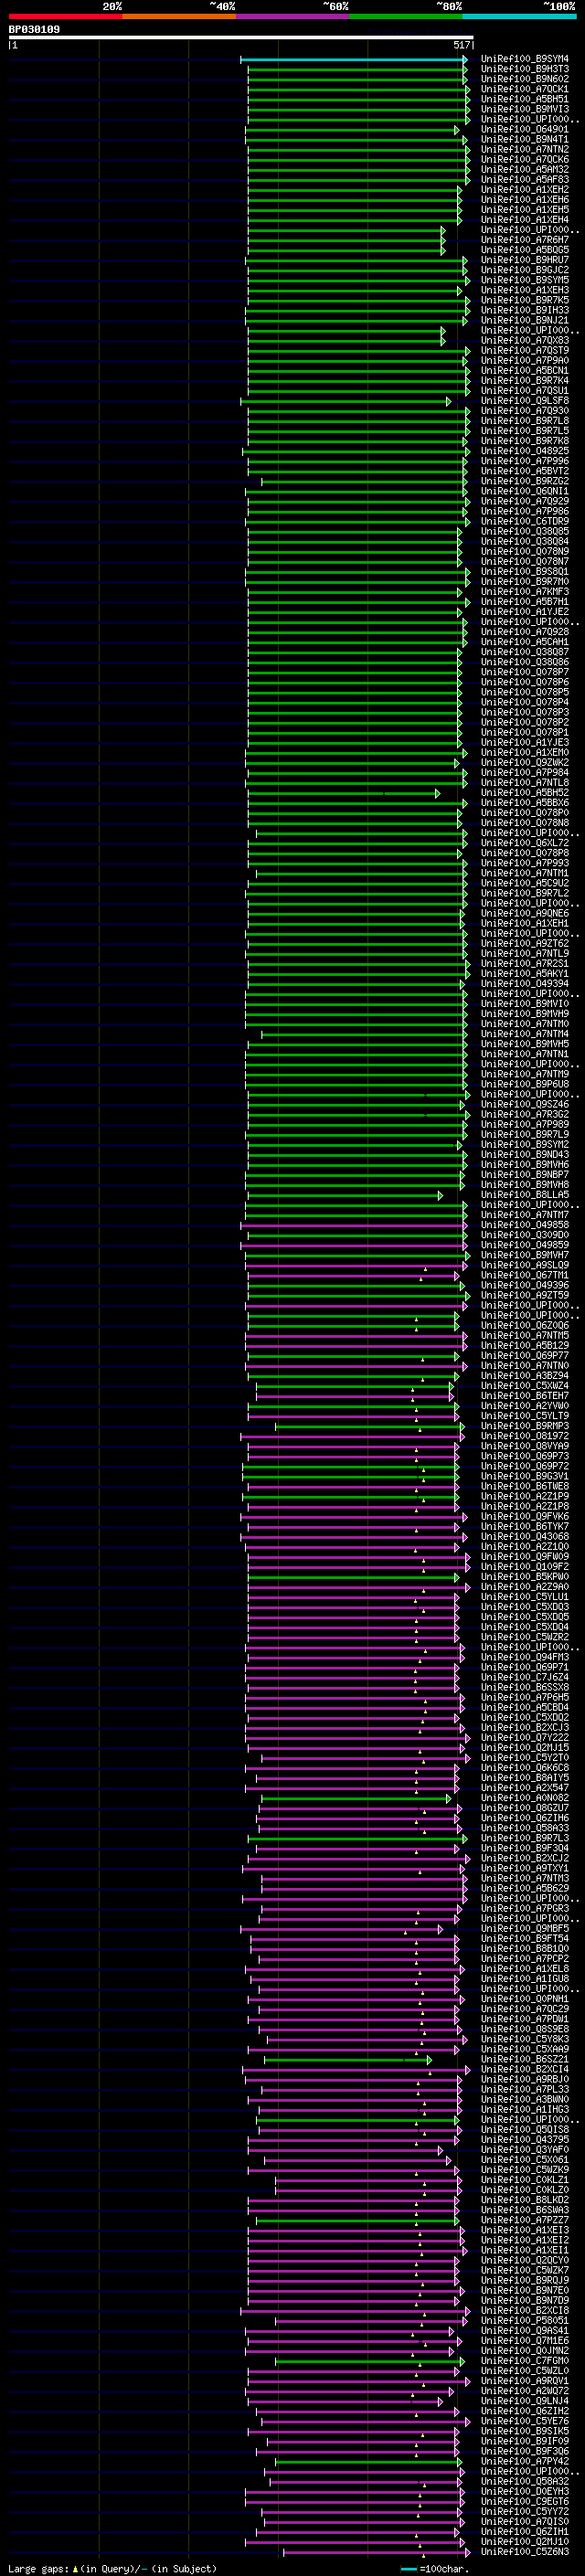Click the UniRef100_A7NTM5 hit name
585x2576 pixels.
point(525,1336)
